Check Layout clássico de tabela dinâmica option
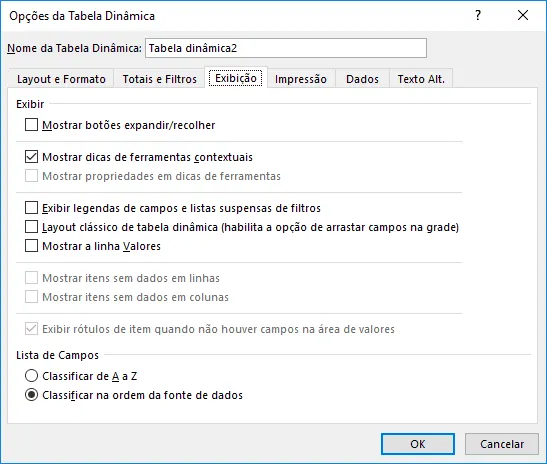Screen dimensions: 547x464 coord(31,227)
